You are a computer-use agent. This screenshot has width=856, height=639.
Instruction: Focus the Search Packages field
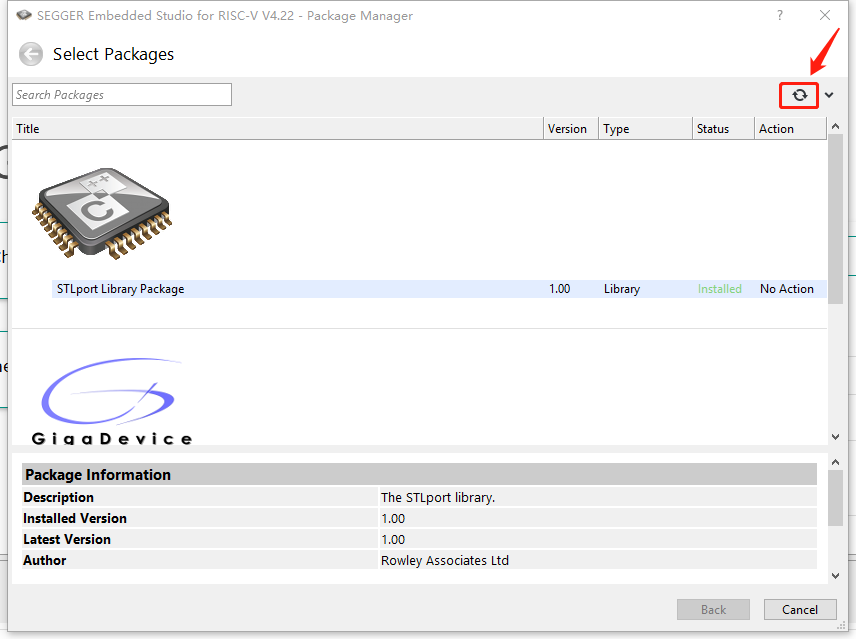[x=122, y=94]
